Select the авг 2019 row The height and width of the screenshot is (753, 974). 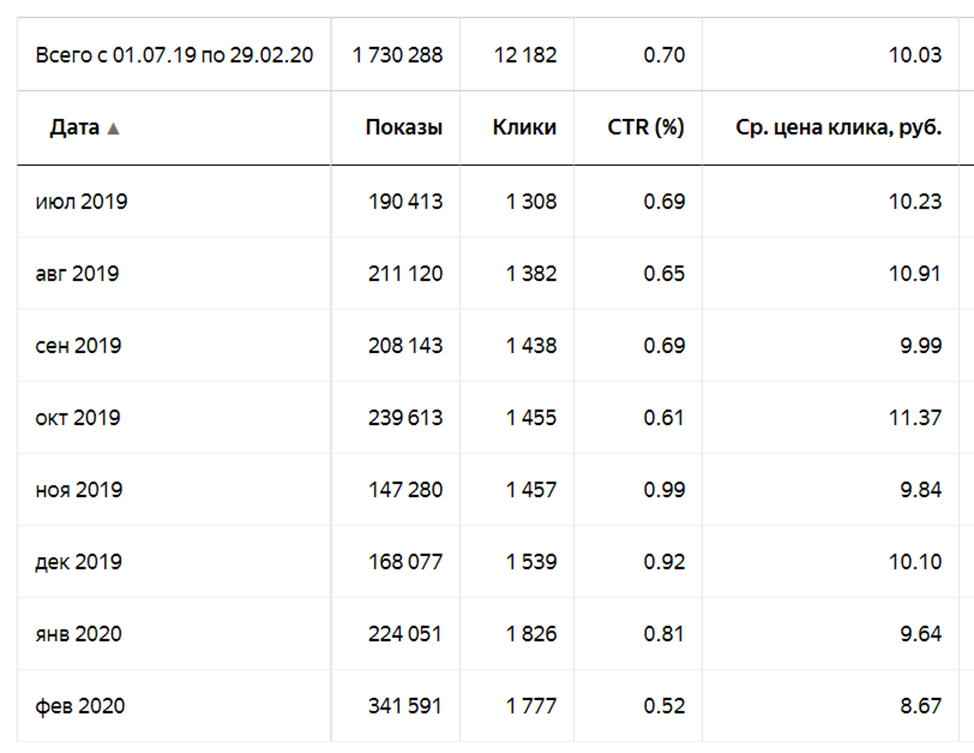tap(77, 274)
